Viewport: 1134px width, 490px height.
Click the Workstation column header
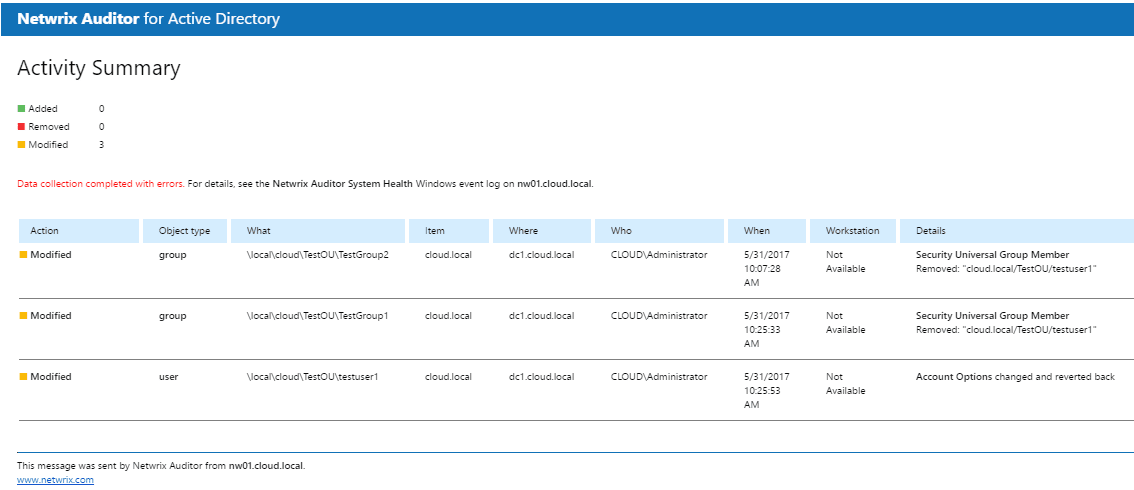click(x=852, y=231)
